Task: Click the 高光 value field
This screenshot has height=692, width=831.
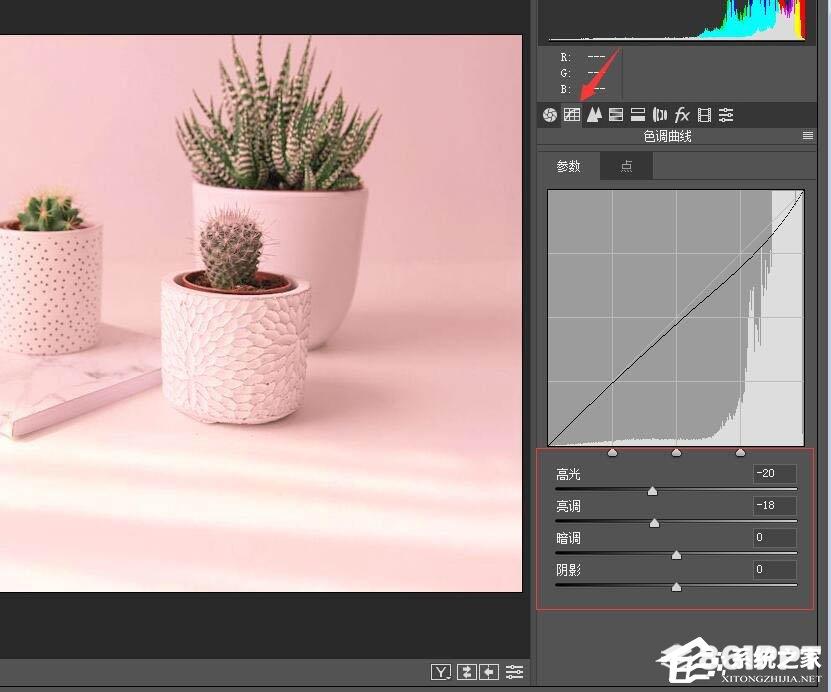Action: [x=774, y=473]
